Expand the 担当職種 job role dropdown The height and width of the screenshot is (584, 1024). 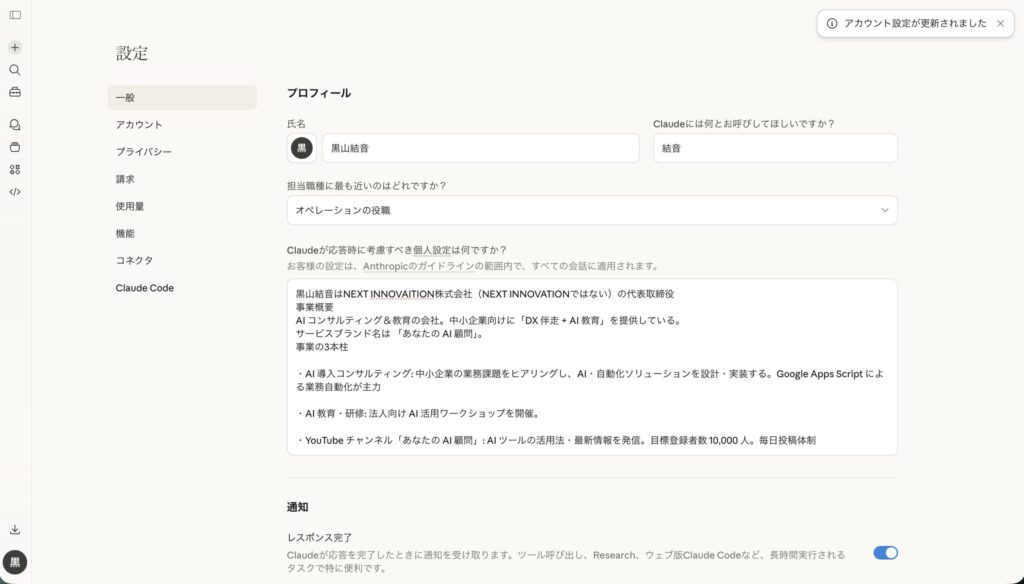592,210
